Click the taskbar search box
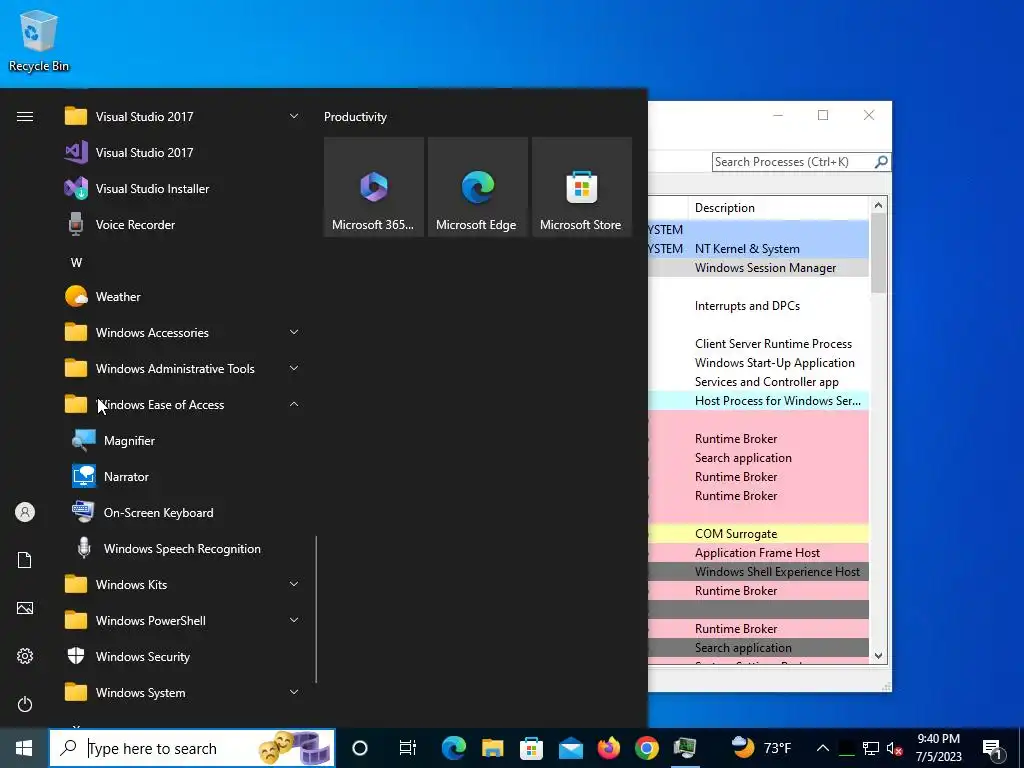The width and height of the screenshot is (1024, 768). 192,748
